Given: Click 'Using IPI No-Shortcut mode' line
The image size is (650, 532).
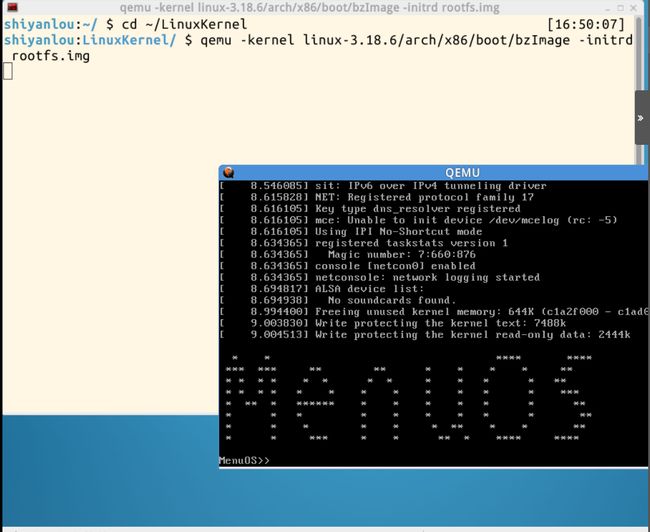Looking at the screenshot, I should [x=351, y=232].
